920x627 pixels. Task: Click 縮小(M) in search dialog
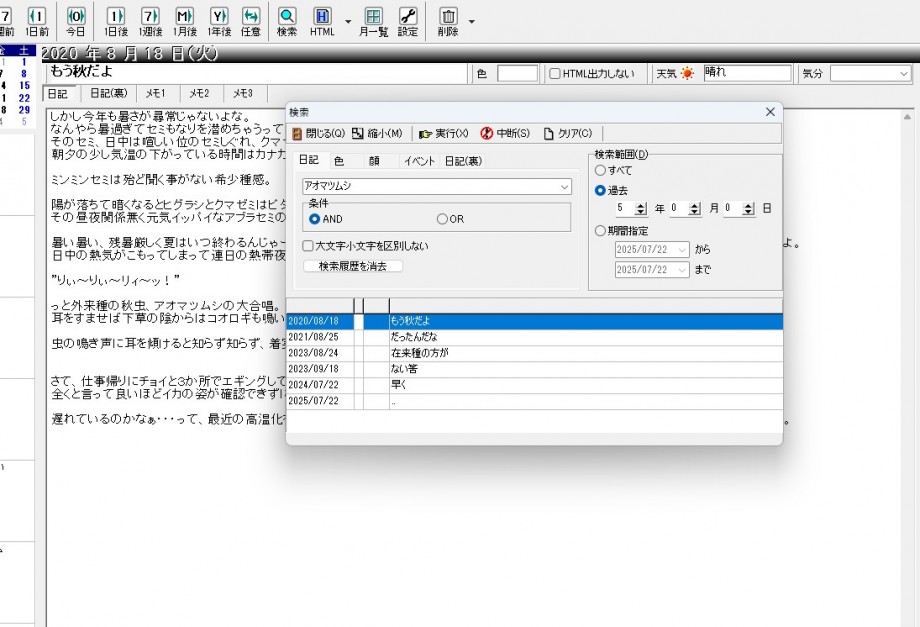[377, 134]
